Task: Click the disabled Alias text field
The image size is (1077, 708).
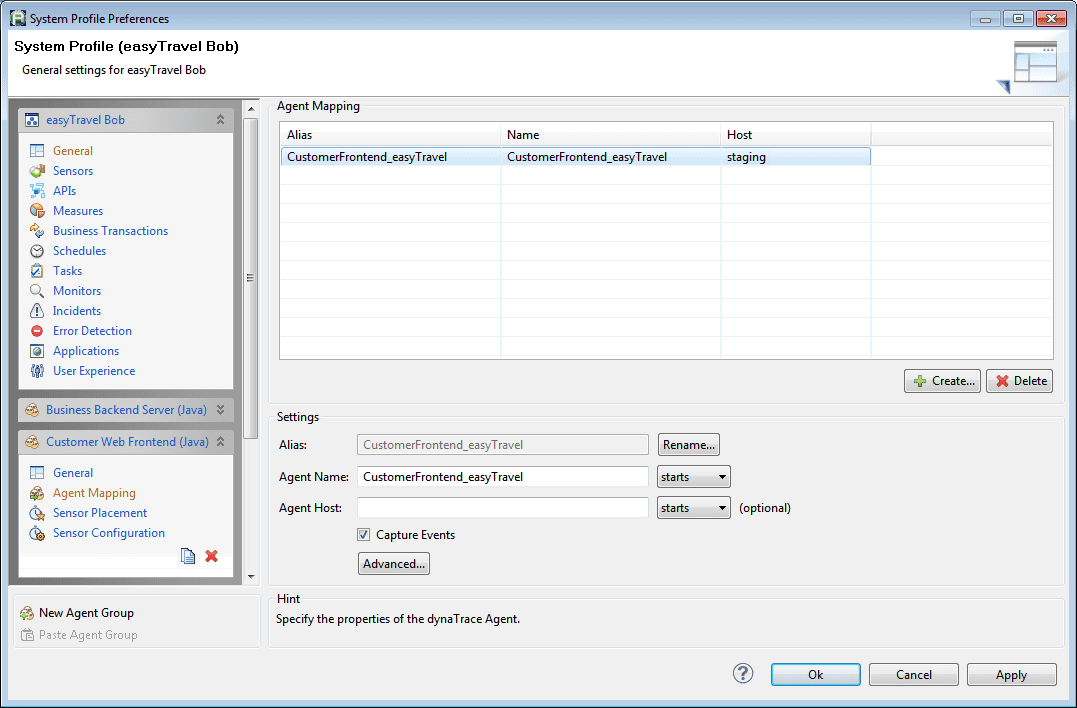Action: (503, 444)
